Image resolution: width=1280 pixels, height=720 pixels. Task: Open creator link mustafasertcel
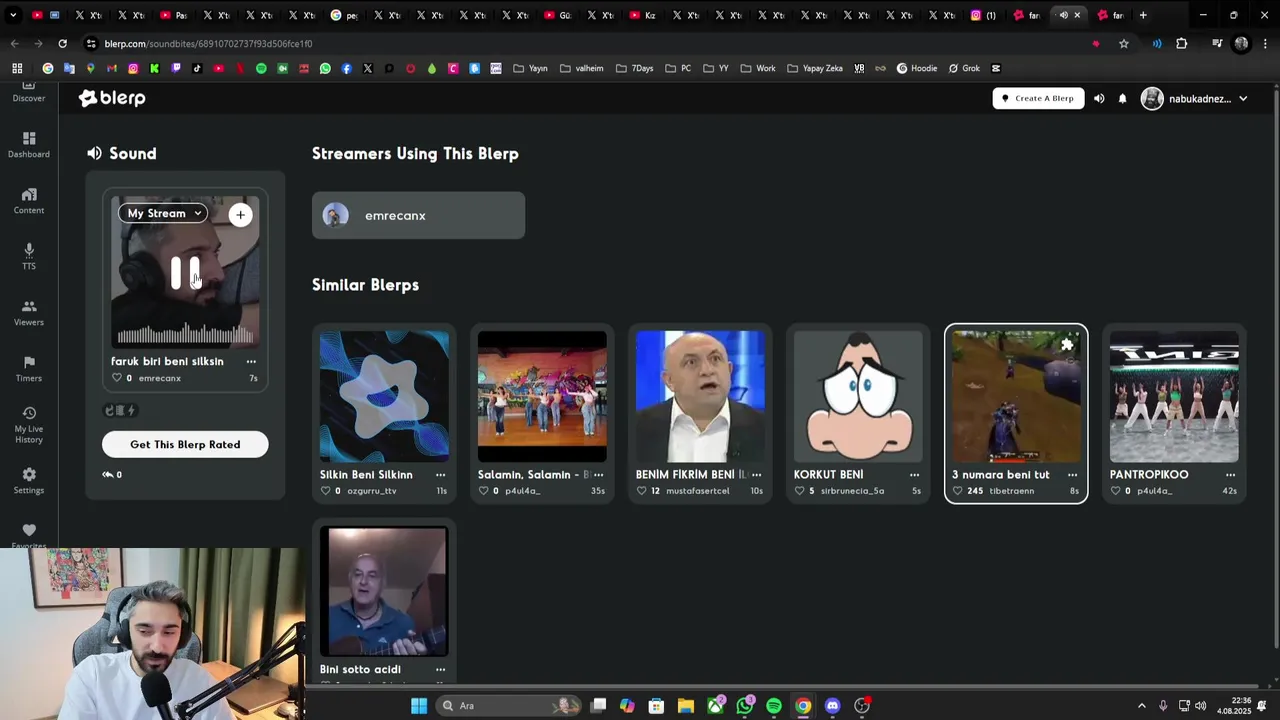tap(698, 491)
